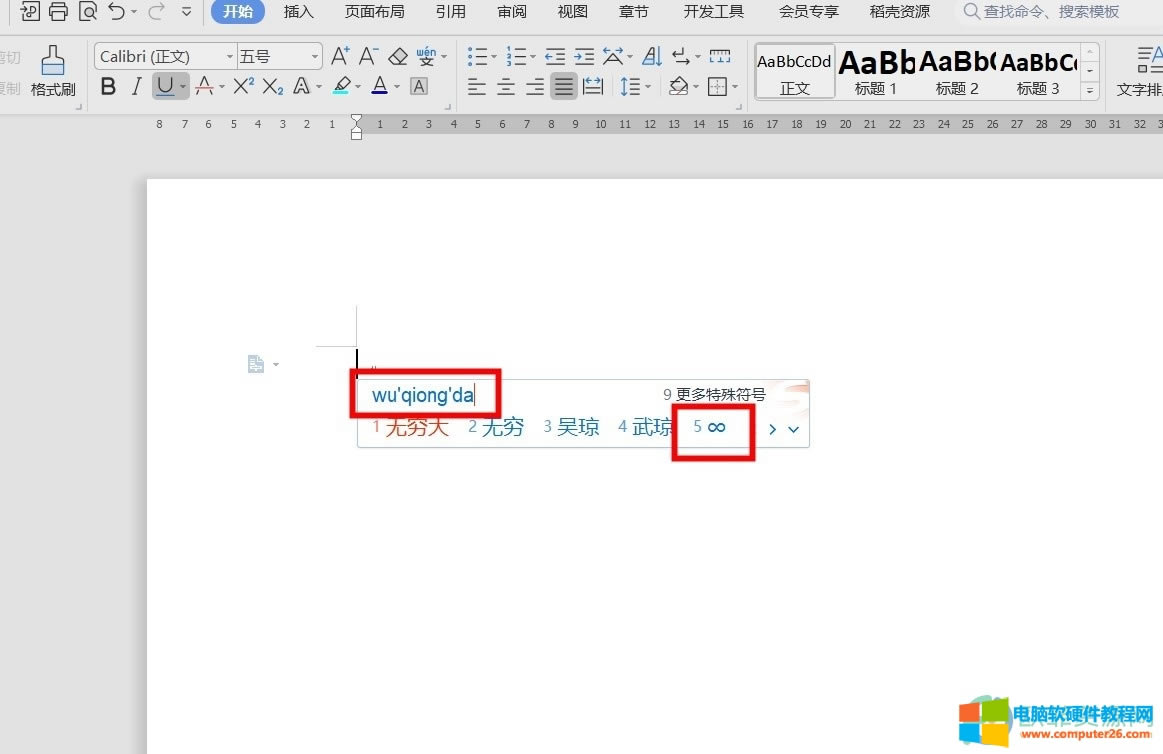Switch to the 页面布局 tab
This screenshot has width=1163, height=754.
pyautogui.click(x=374, y=12)
